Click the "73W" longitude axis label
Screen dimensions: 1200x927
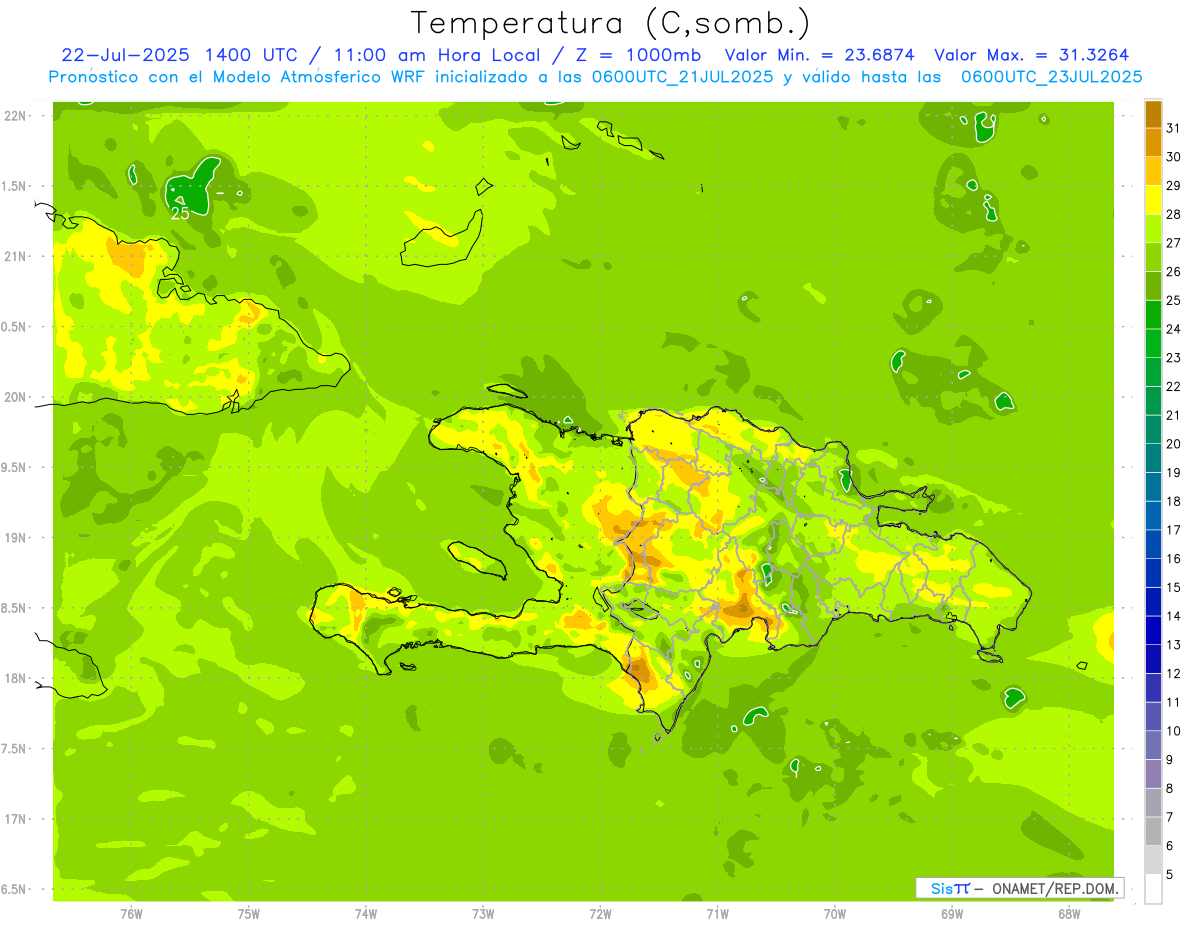click(483, 914)
